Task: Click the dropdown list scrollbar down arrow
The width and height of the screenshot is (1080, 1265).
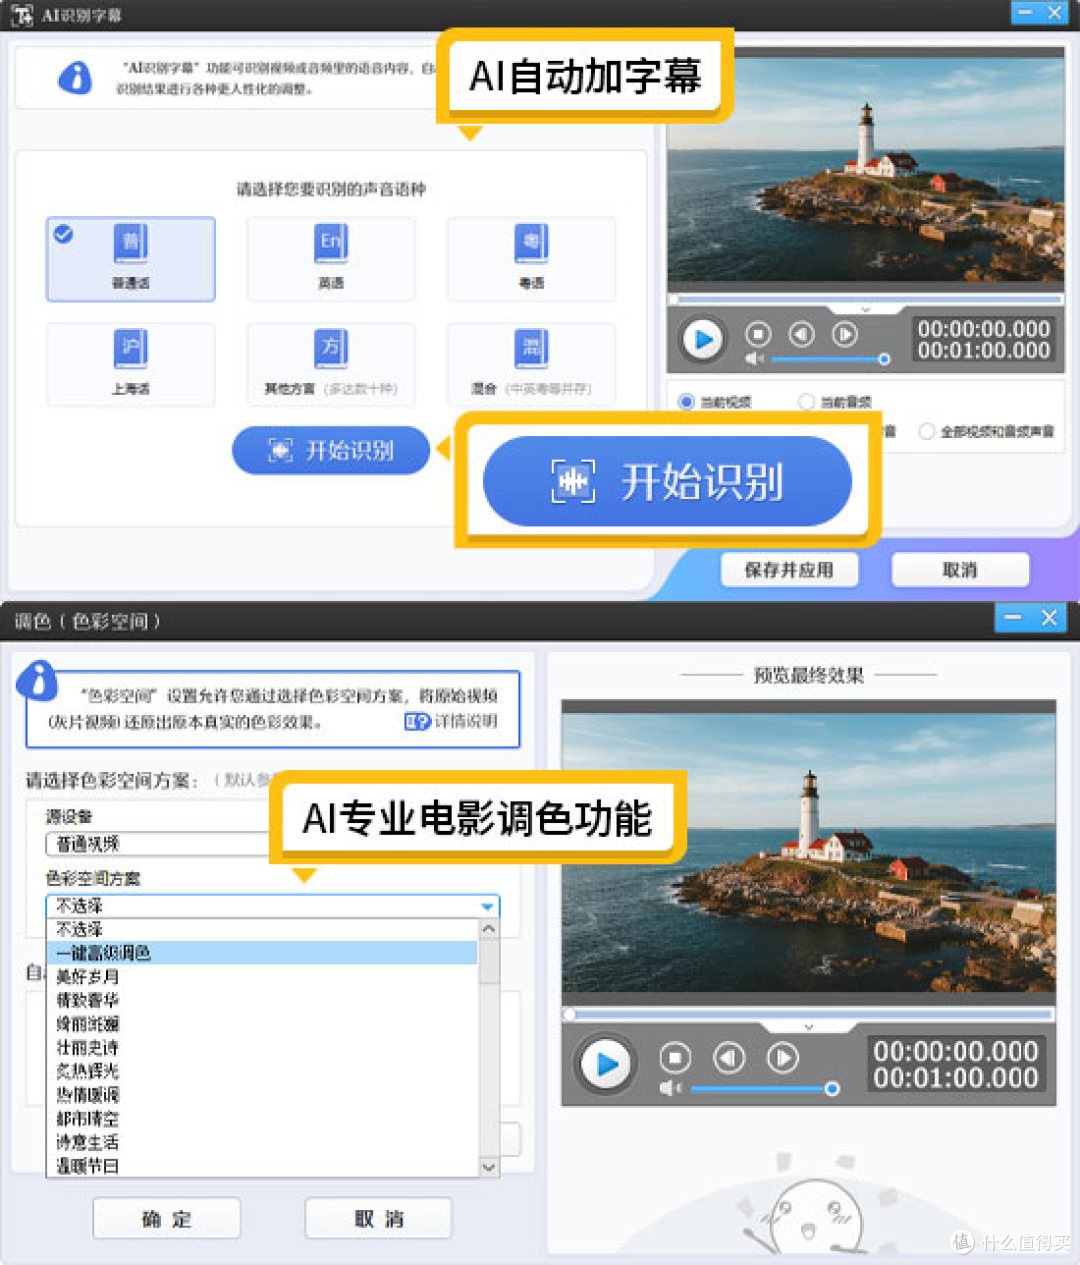Action: pyautogui.click(x=489, y=1167)
